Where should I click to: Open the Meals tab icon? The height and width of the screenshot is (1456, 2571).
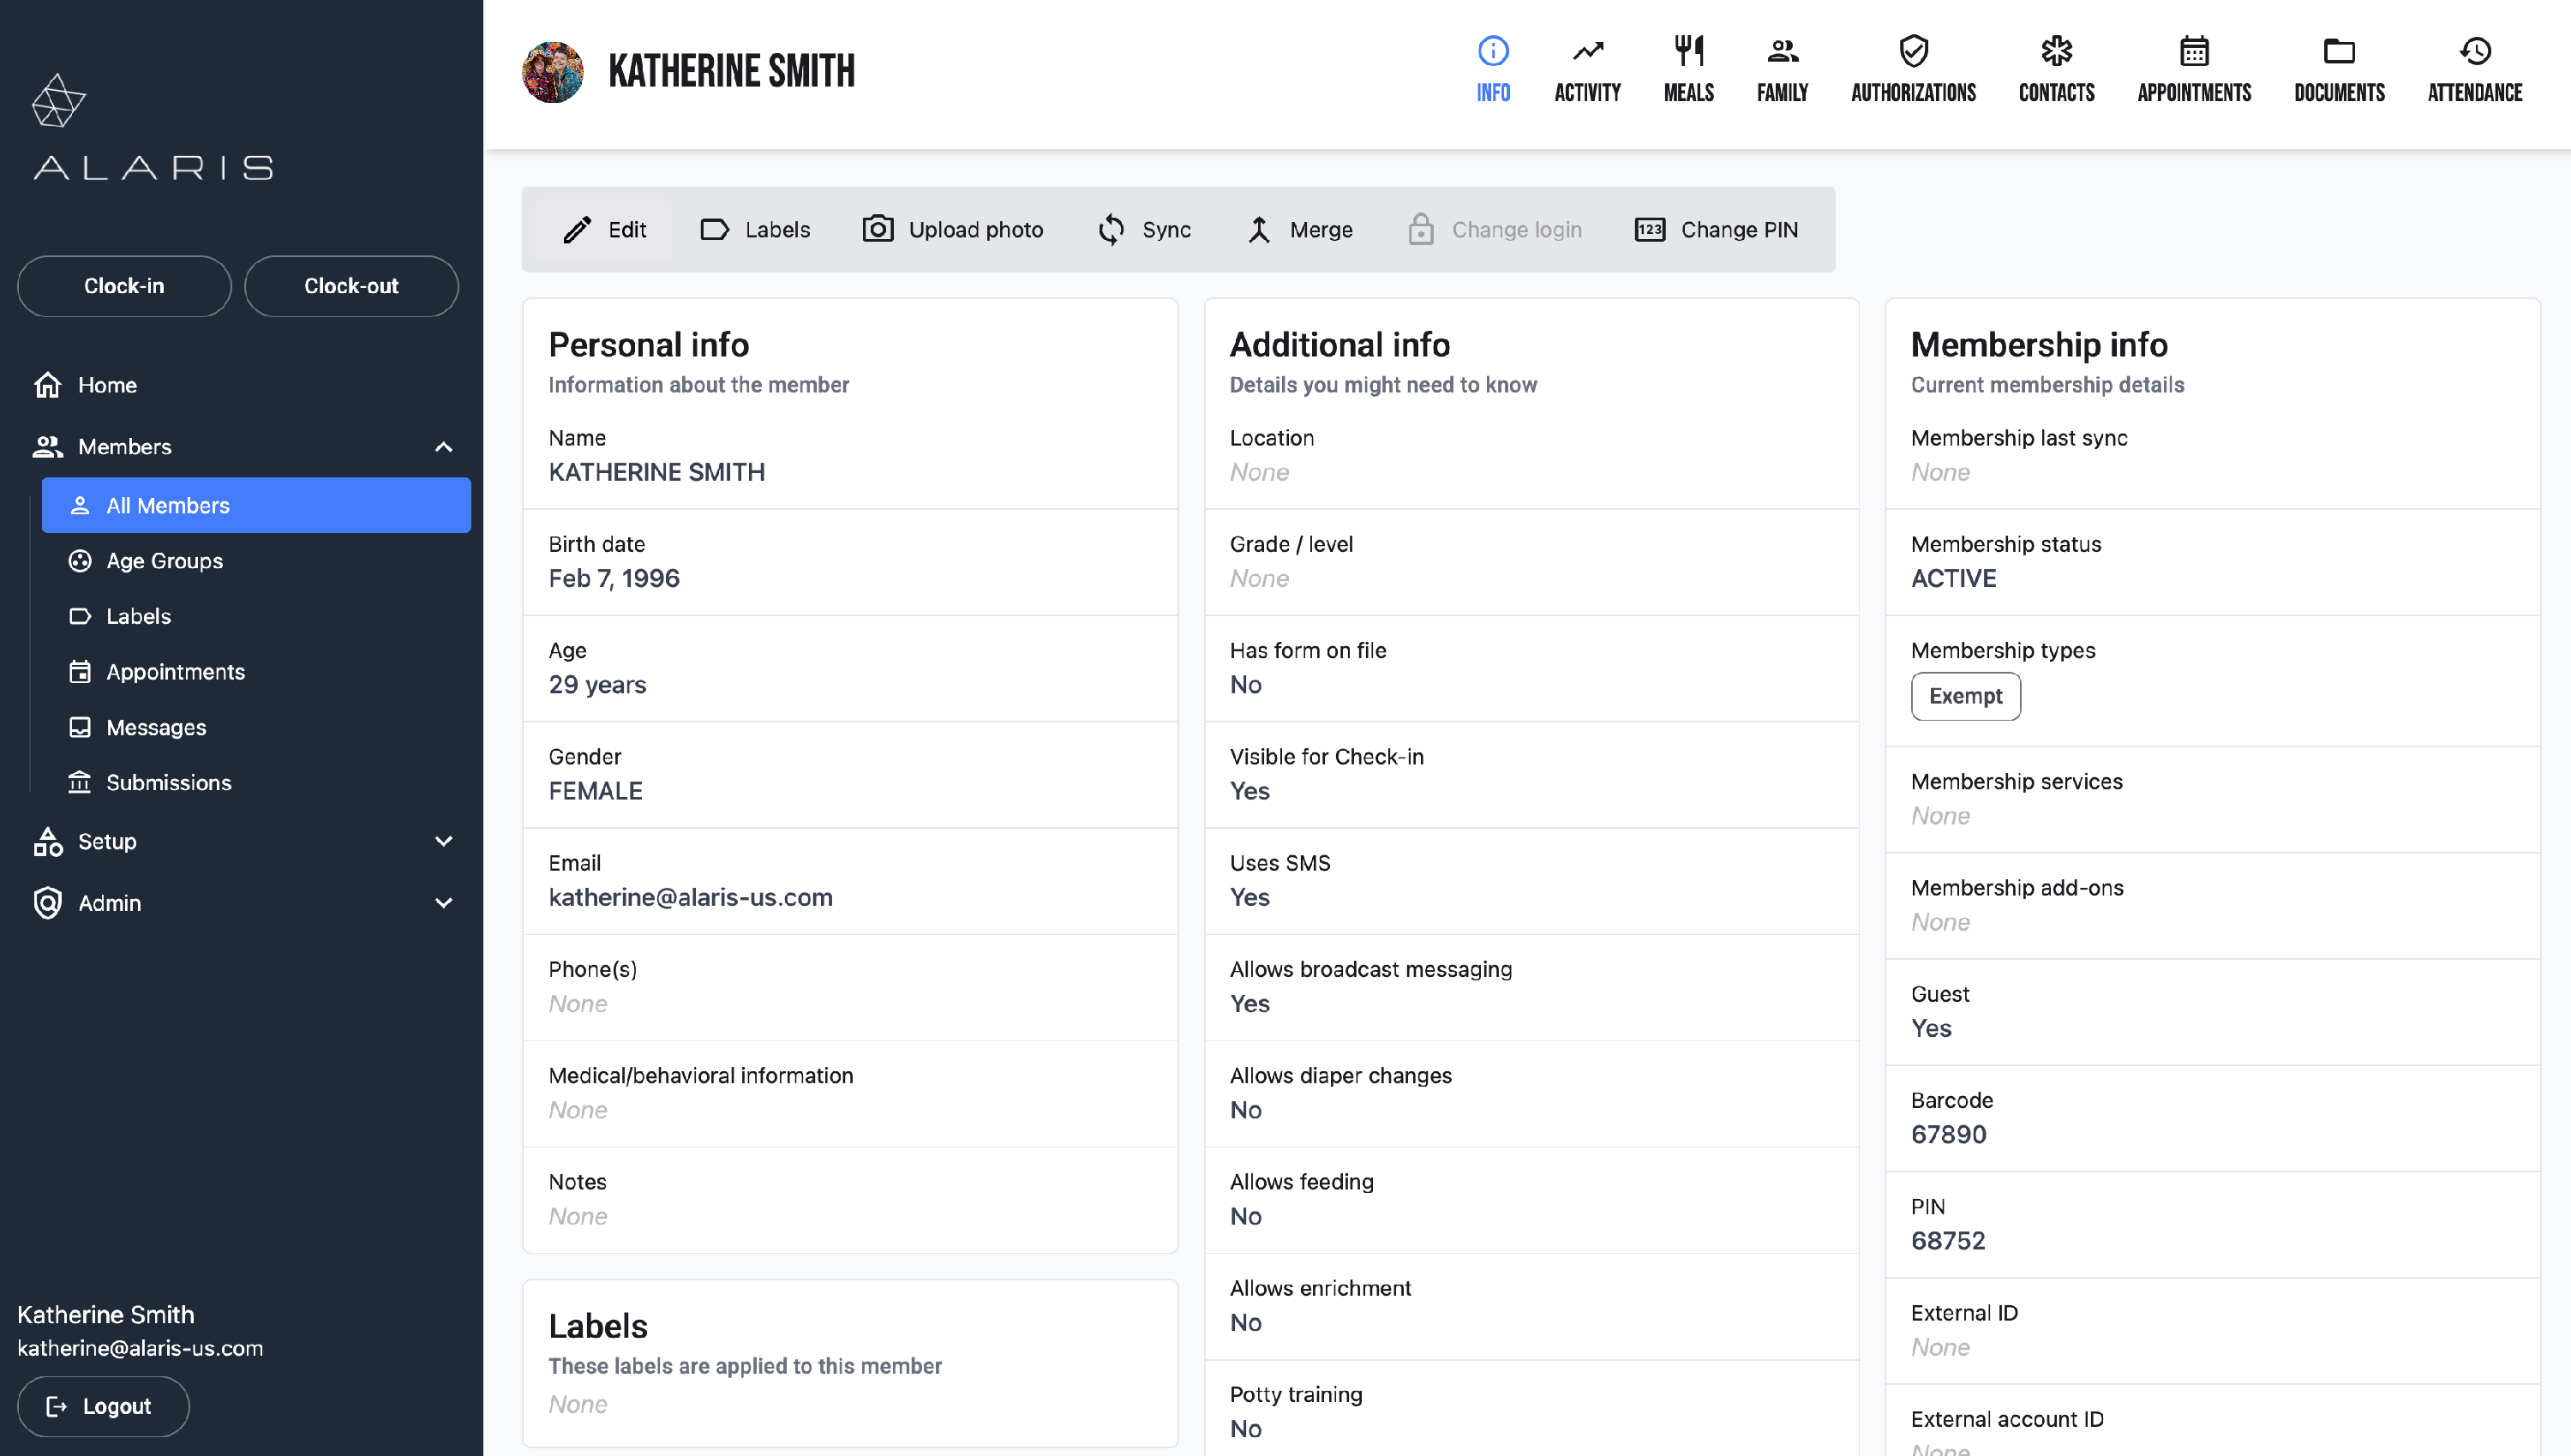coord(1688,50)
